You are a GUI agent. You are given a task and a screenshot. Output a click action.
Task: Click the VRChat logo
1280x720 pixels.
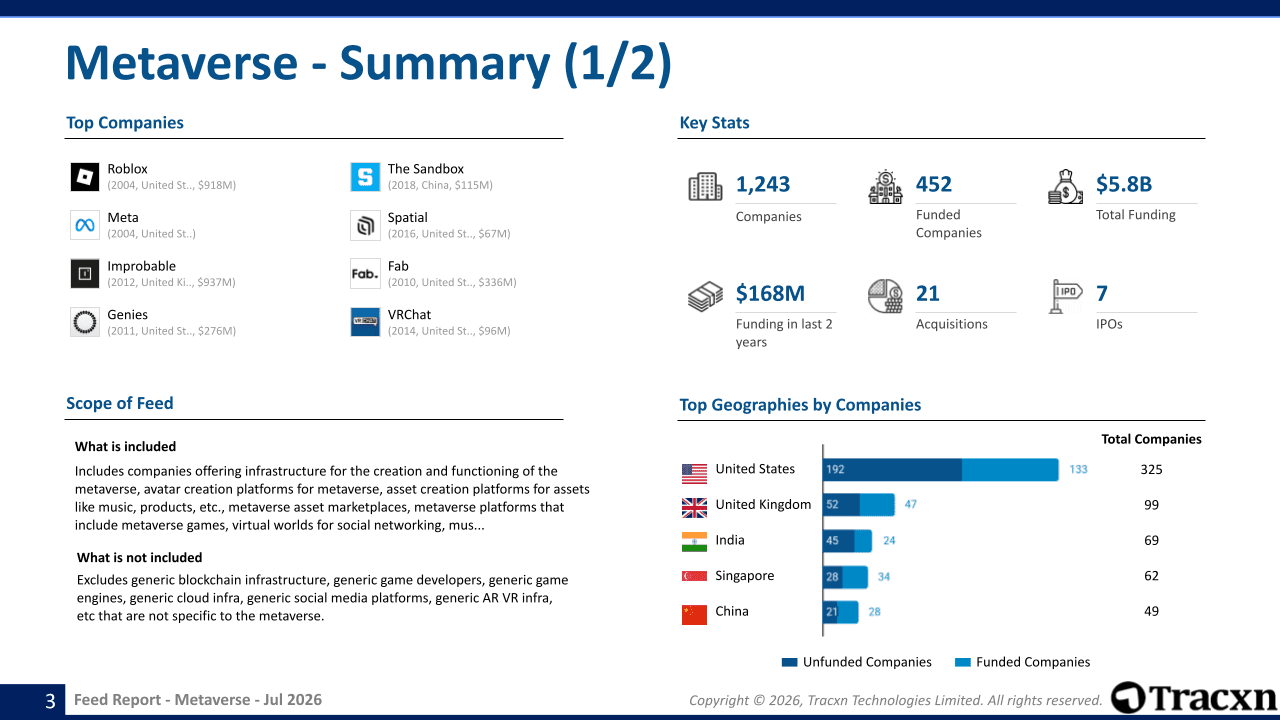[x=365, y=322]
